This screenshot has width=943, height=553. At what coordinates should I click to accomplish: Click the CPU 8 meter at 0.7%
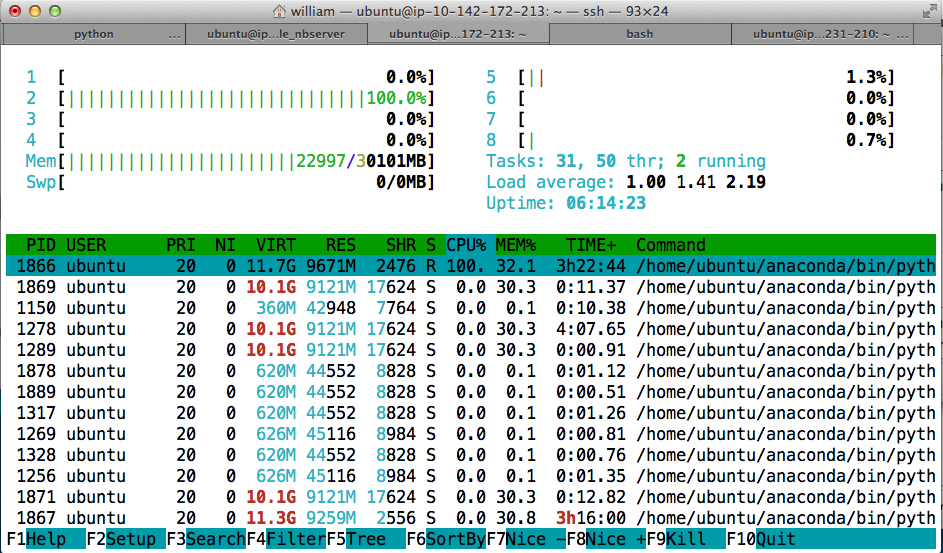(x=691, y=140)
